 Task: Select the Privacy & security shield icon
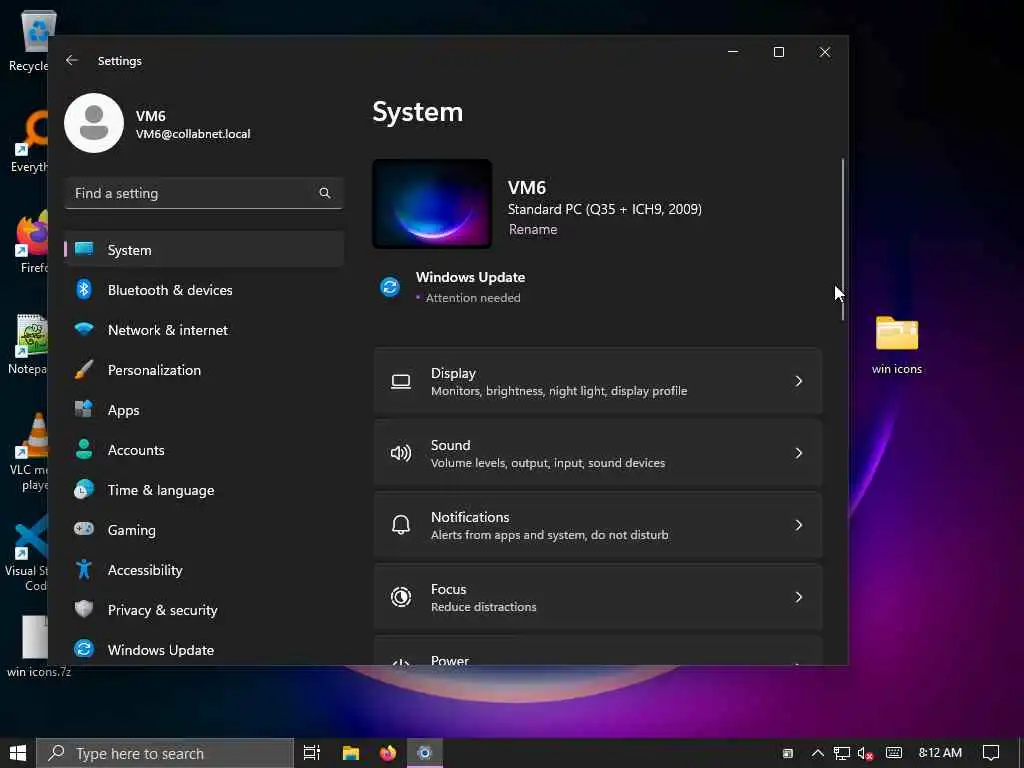[x=84, y=609]
